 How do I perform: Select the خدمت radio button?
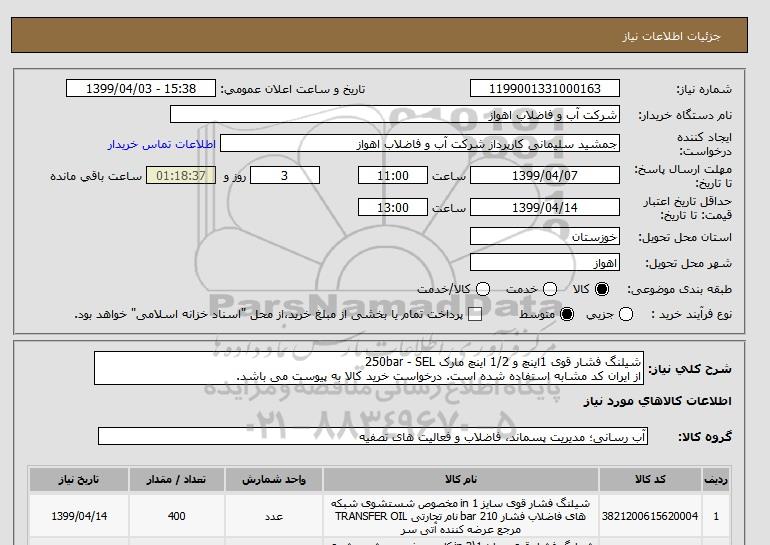(550, 289)
